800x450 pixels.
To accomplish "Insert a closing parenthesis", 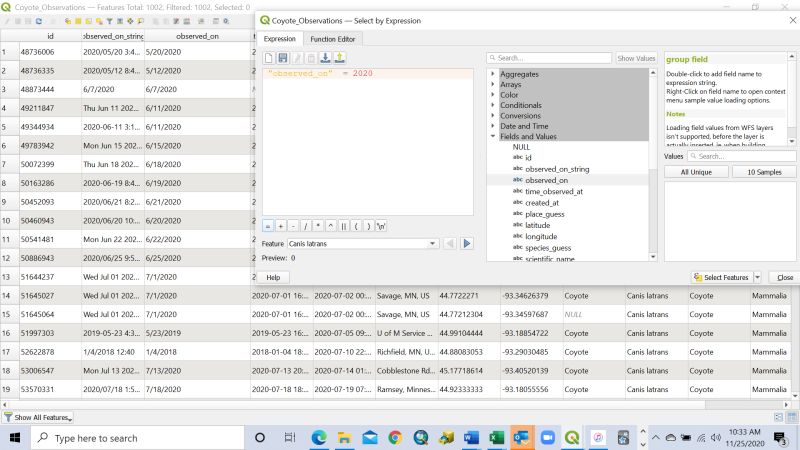I will point(368,226).
